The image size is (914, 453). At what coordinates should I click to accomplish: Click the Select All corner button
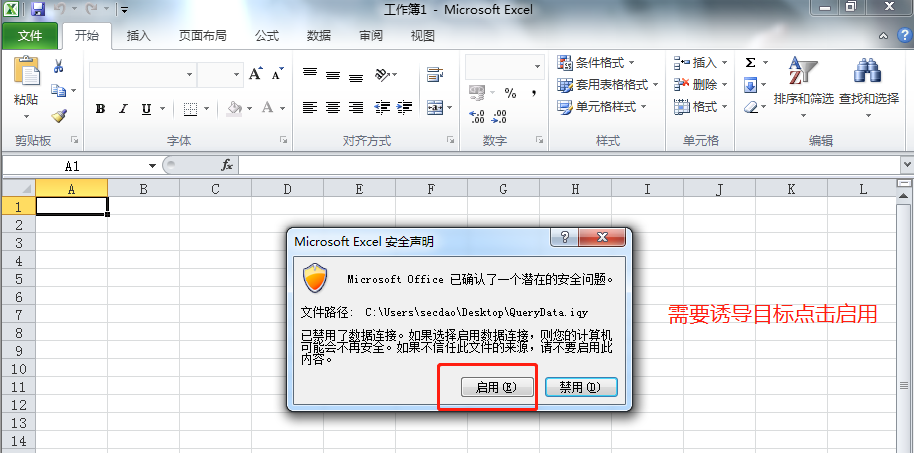coord(19,188)
